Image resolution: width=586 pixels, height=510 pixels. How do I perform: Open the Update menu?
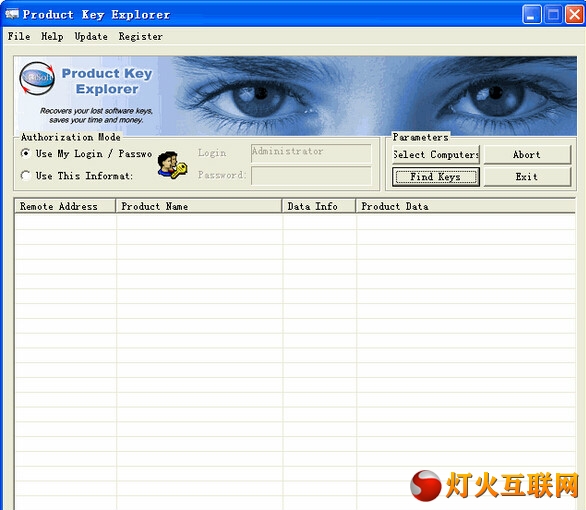pos(91,36)
